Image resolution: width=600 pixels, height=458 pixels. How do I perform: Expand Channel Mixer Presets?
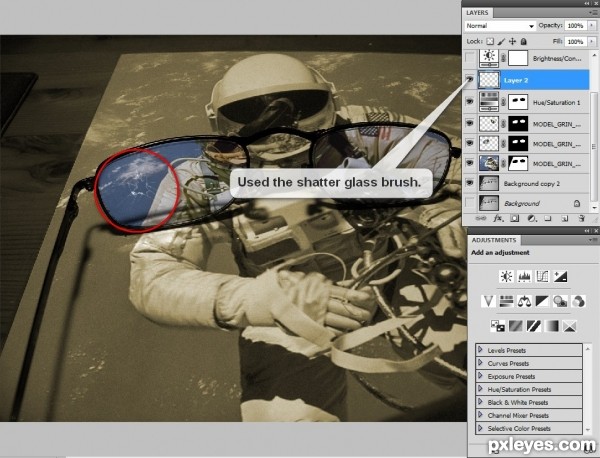tap(480, 415)
